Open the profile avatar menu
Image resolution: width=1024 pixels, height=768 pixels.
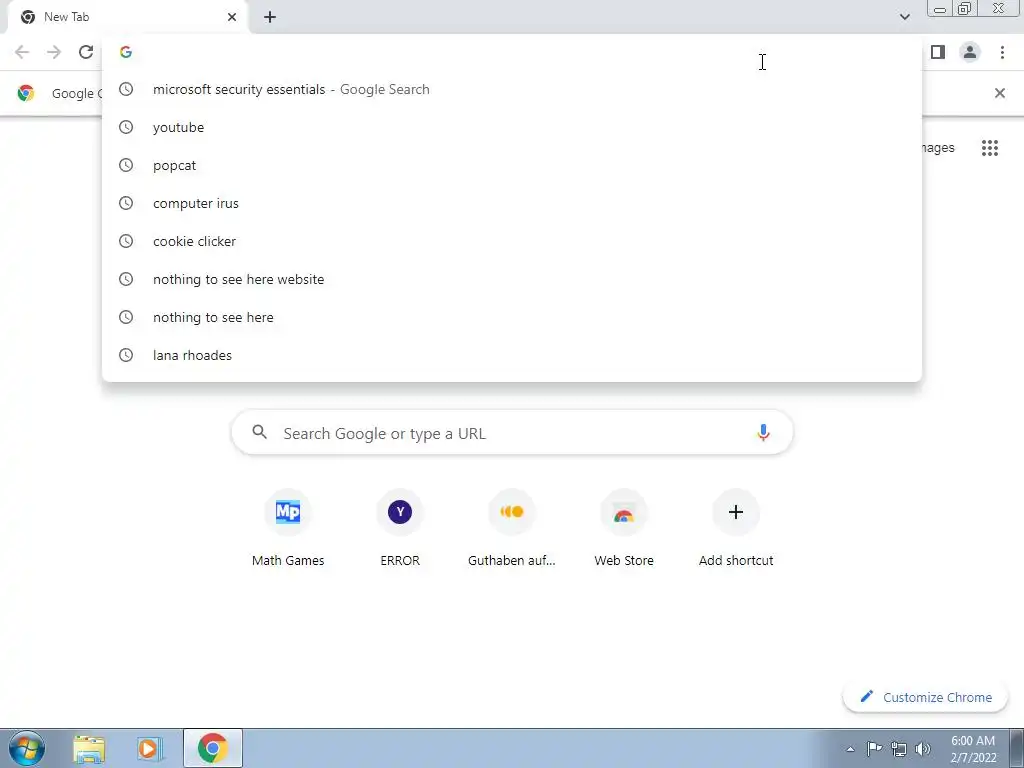tap(970, 52)
